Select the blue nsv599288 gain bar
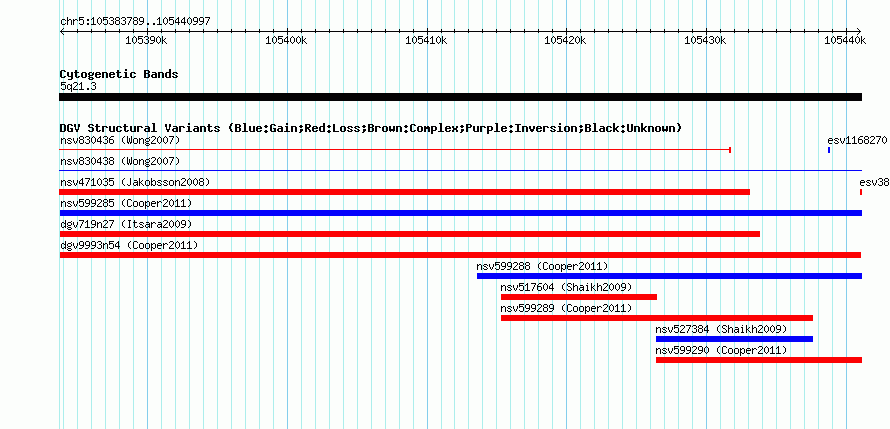The height and width of the screenshot is (429, 890). pyautogui.click(x=669, y=276)
